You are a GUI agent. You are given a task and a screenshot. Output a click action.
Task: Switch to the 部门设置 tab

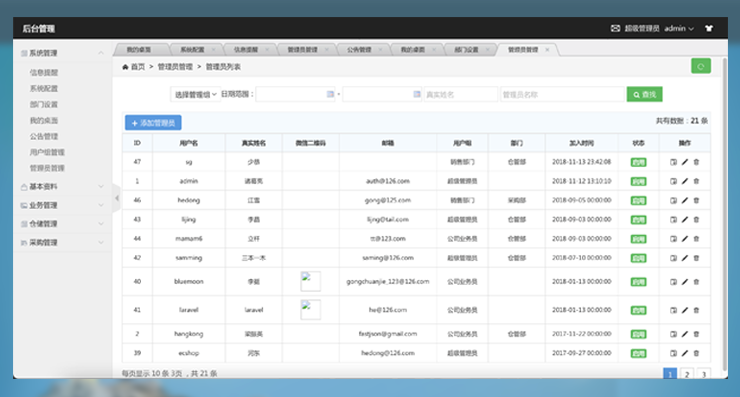pos(466,50)
